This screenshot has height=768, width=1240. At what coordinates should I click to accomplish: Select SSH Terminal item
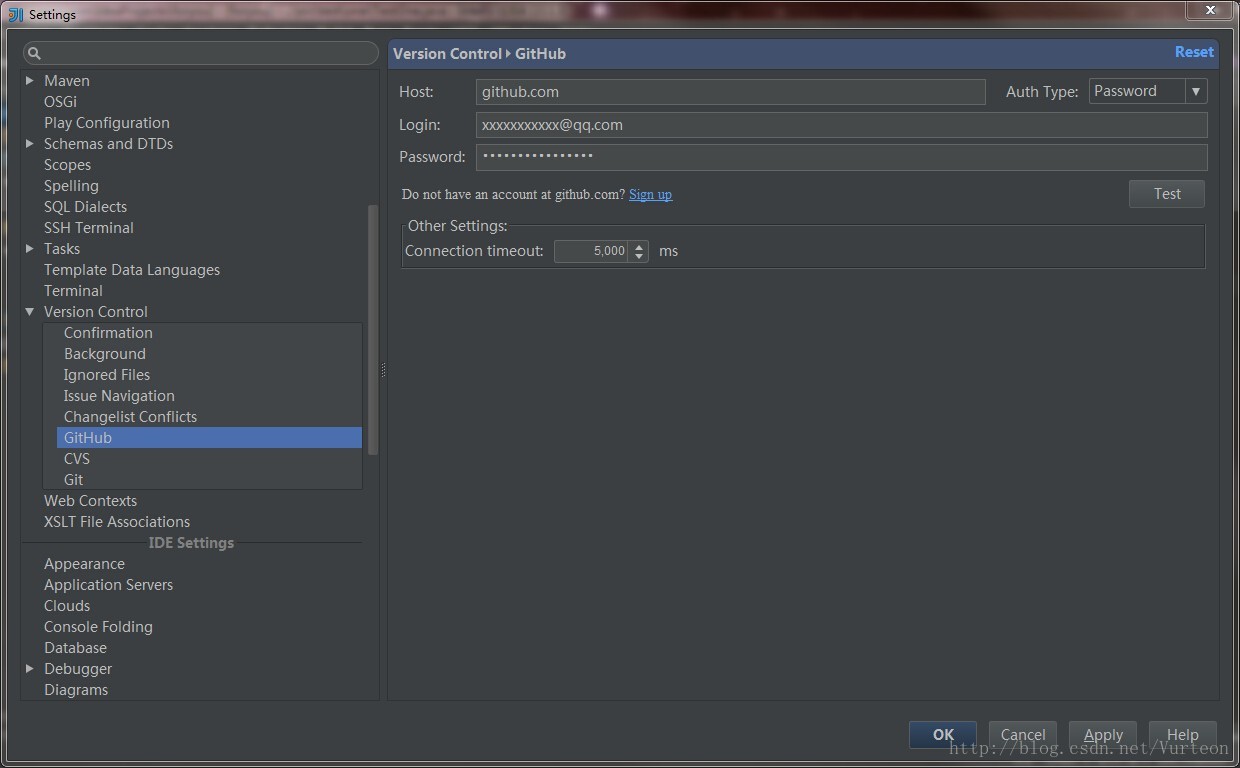(x=89, y=227)
